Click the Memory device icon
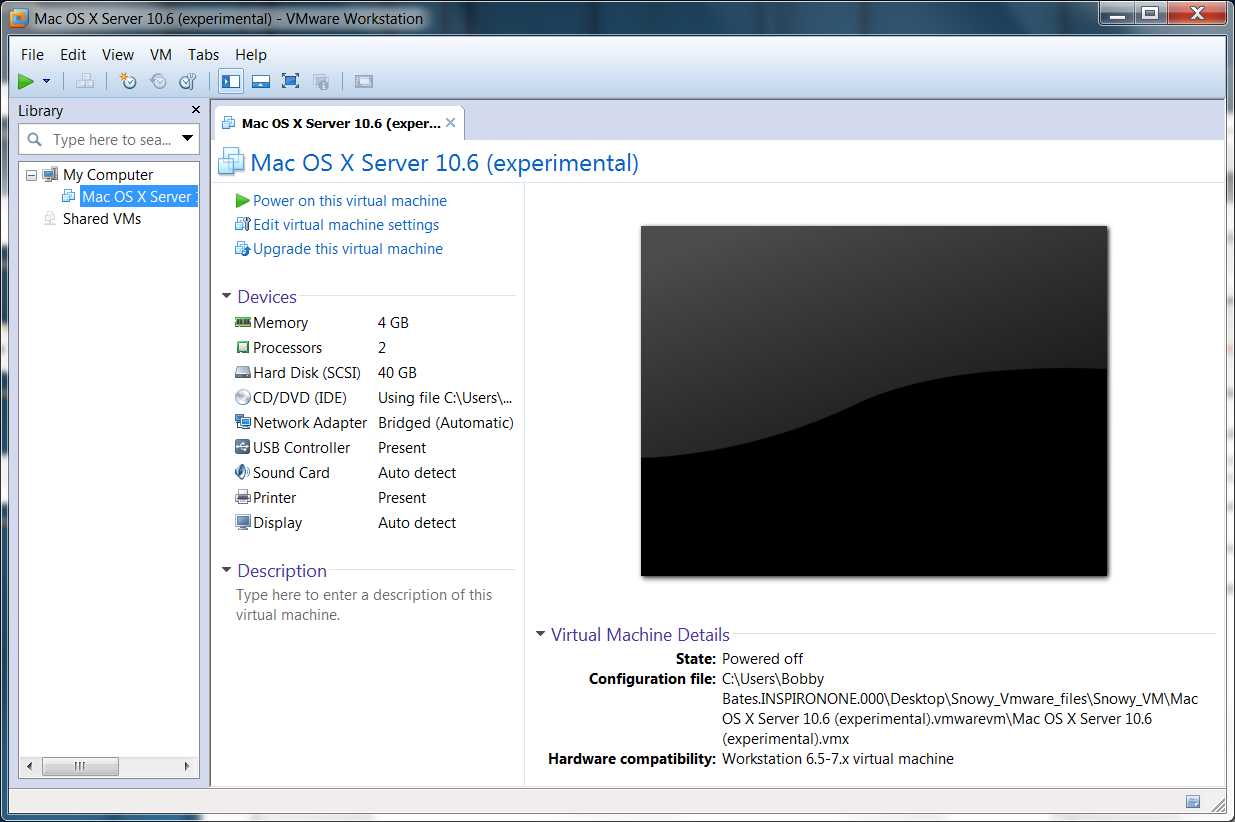1235x822 pixels. 243,322
